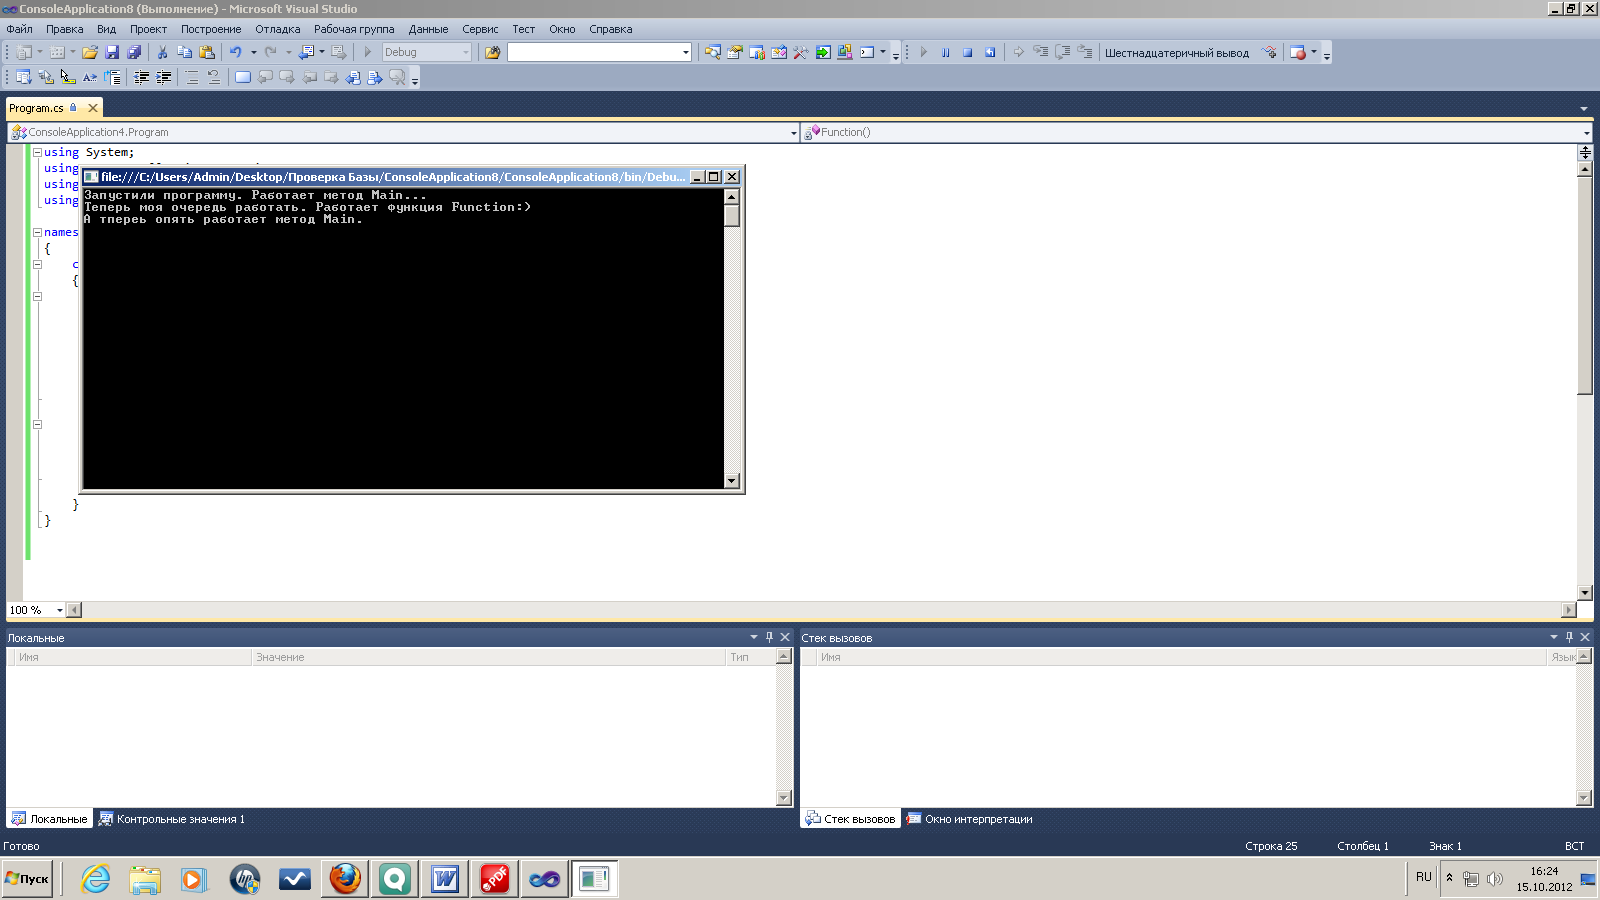The height and width of the screenshot is (900, 1600).
Task: Decrease line indent icon
Action: [142, 77]
